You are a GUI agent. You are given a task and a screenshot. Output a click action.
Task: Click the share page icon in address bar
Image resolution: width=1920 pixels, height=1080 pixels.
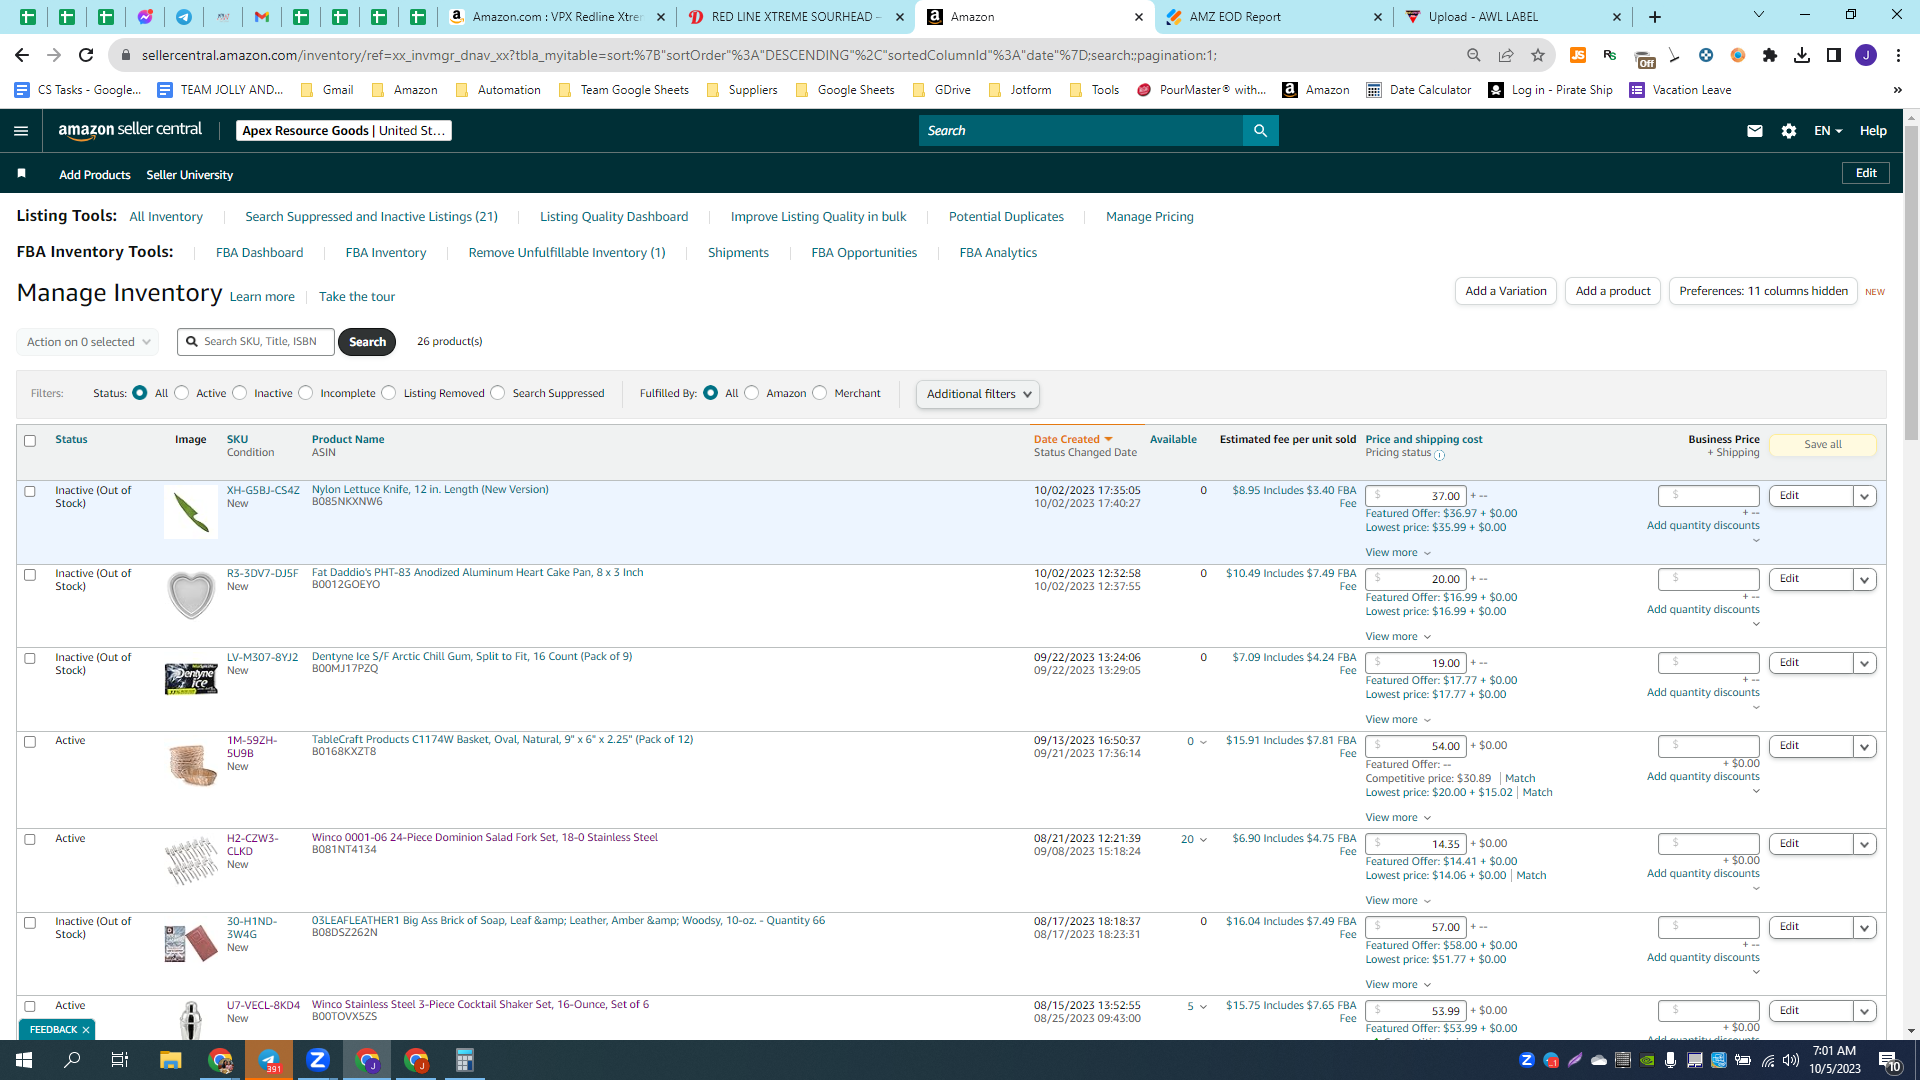point(1506,55)
